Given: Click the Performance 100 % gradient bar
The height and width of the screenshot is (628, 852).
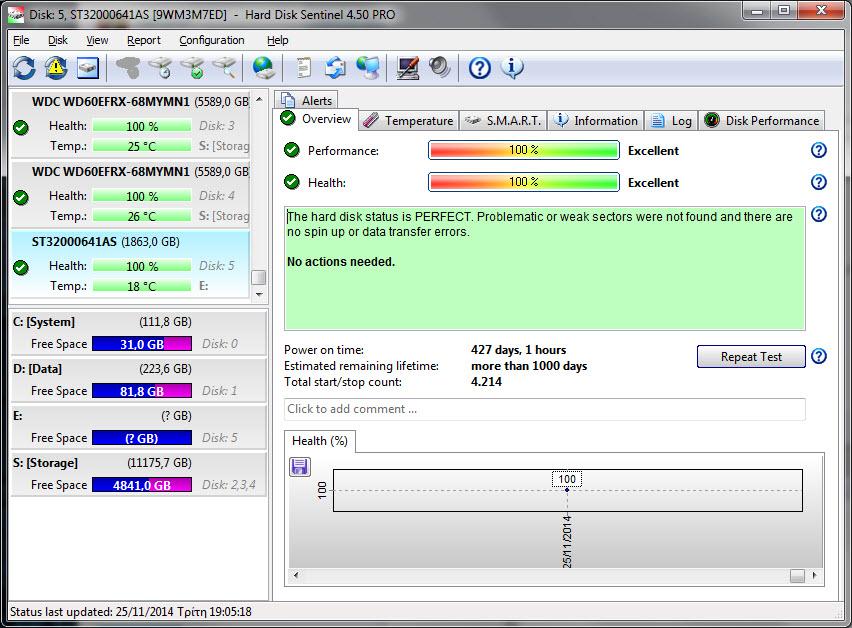Looking at the screenshot, I should click(x=524, y=150).
